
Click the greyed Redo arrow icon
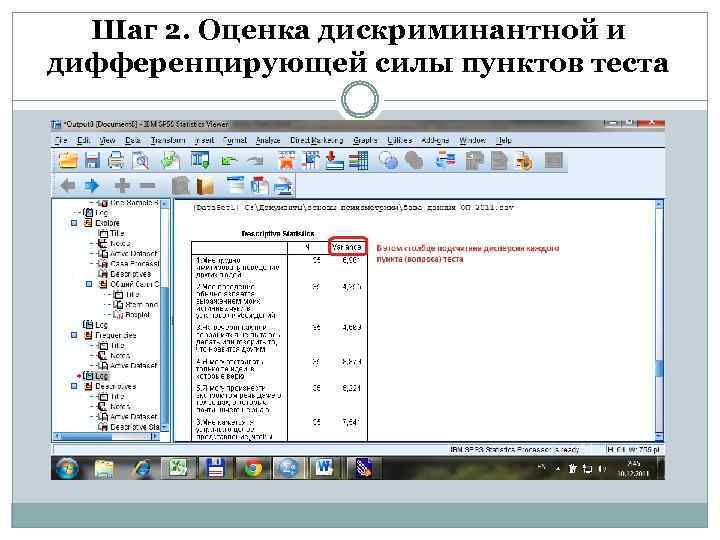click(x=255, y=161)
